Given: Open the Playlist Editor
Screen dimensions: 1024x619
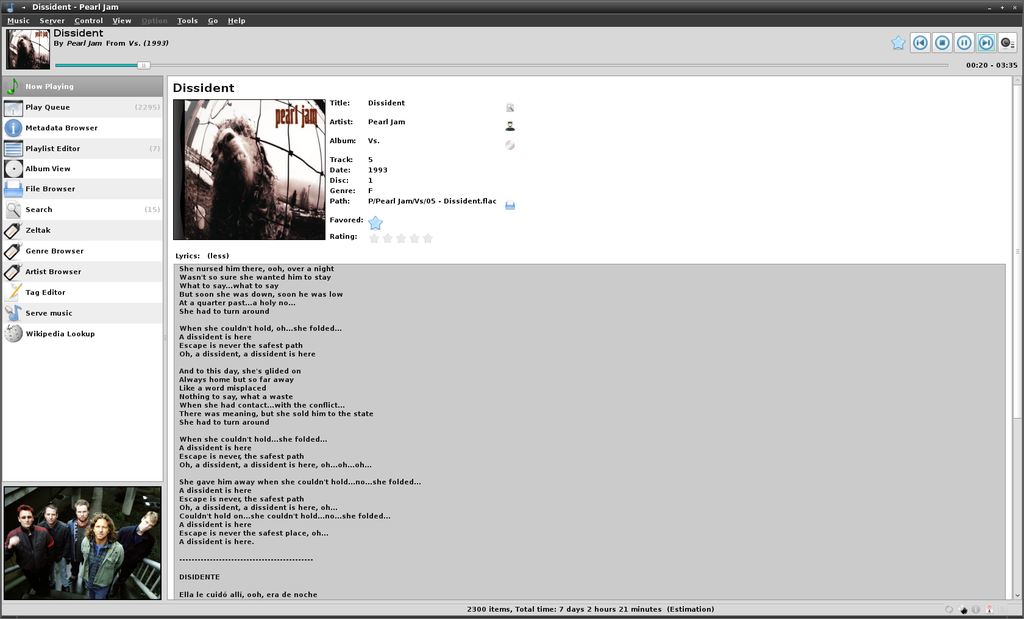Looking at the screenshot, I should 82,148.
